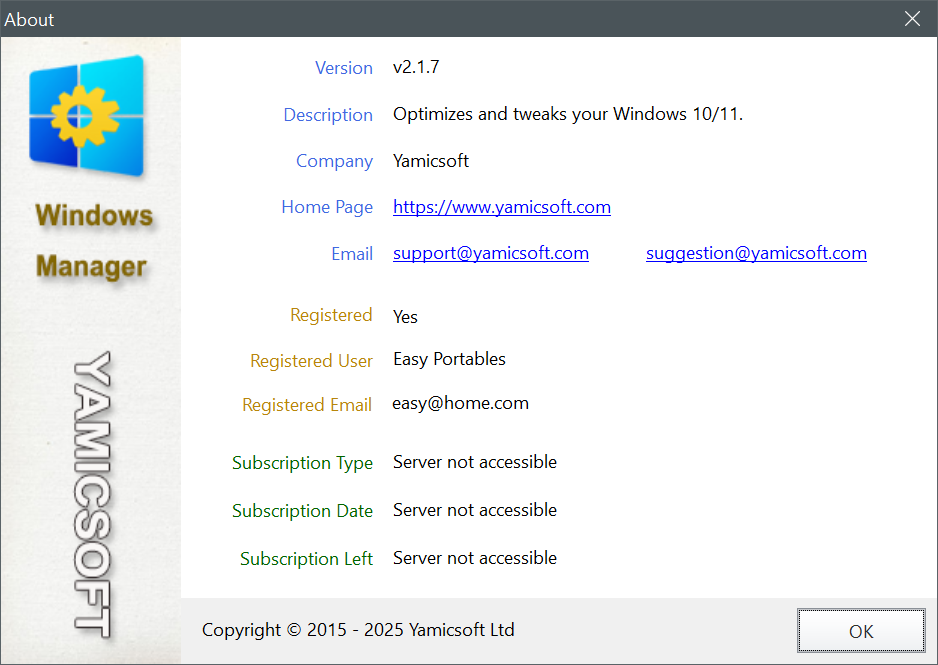Click the registered email easy@home.com

(x=460, y=403)
